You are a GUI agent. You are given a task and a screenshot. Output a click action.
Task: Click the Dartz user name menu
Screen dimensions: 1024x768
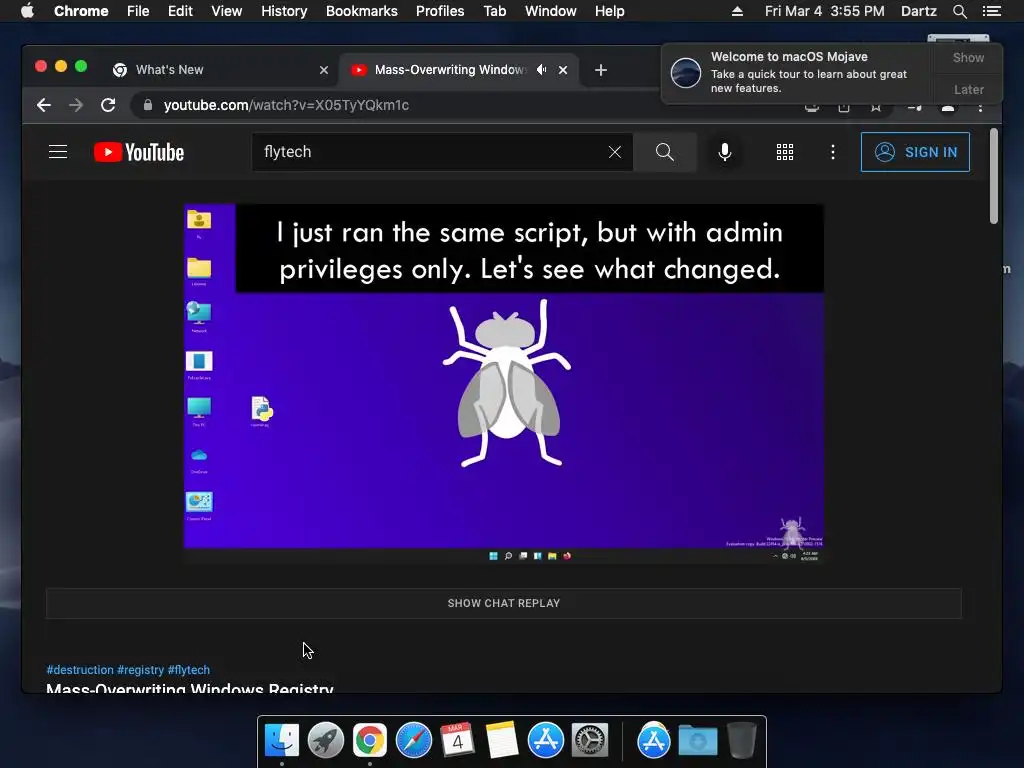tap(918, 11)
